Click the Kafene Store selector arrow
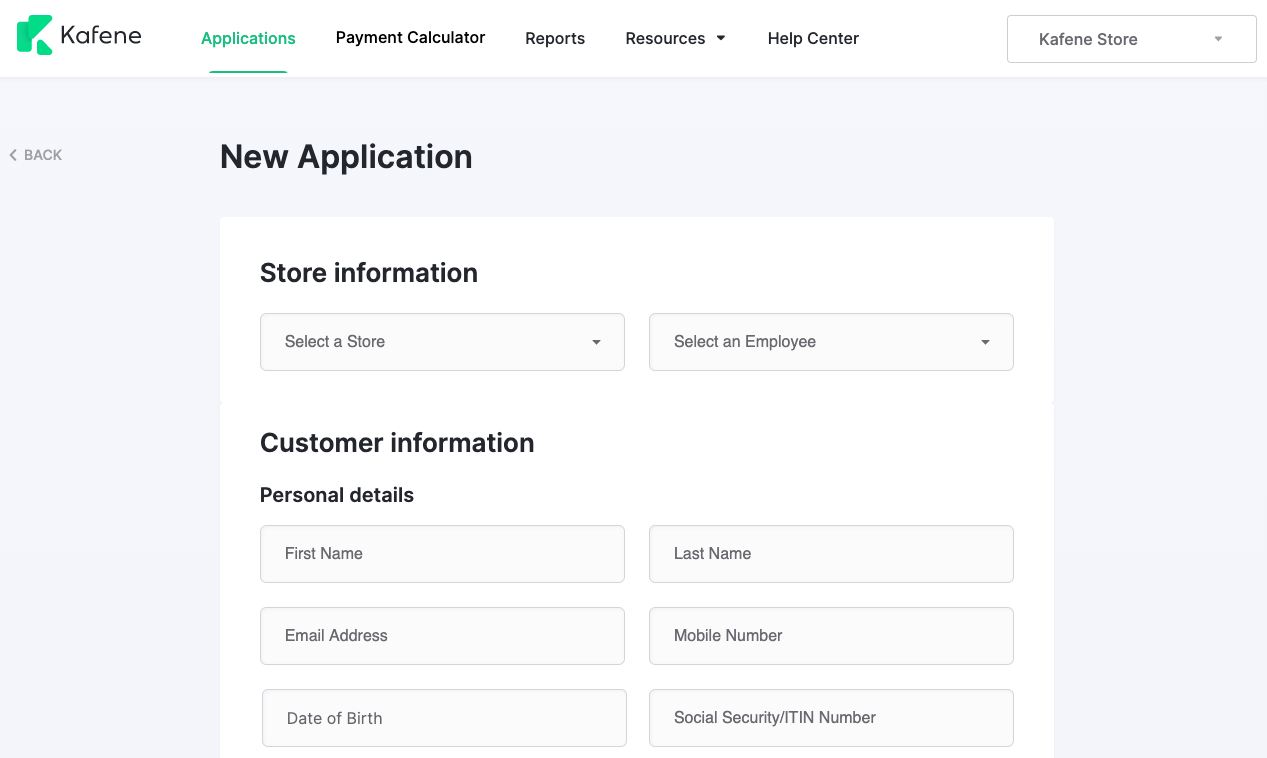1267x758 pixels. (x=1218, y=39)
